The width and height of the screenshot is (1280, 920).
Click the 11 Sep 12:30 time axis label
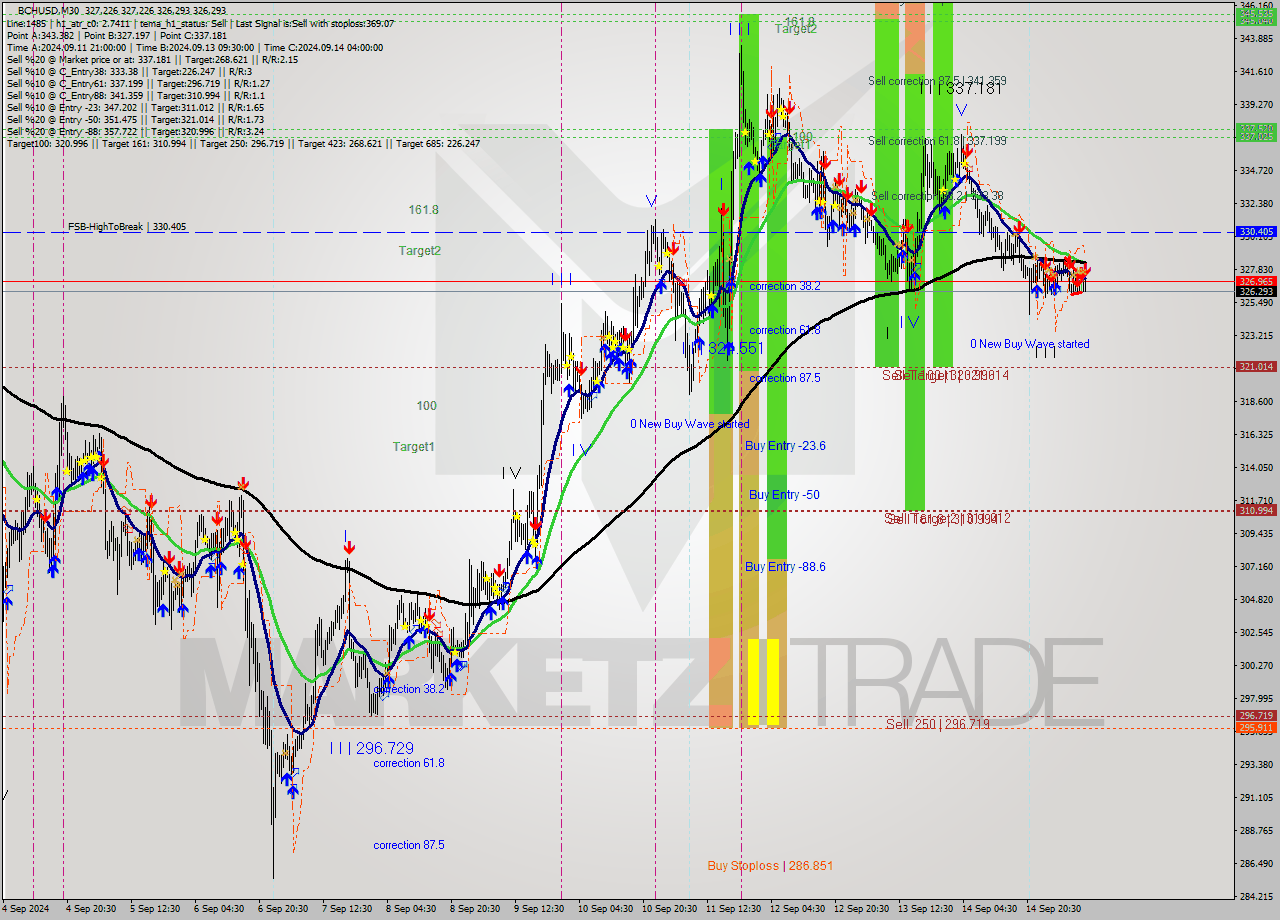click(x=733, y=909)
